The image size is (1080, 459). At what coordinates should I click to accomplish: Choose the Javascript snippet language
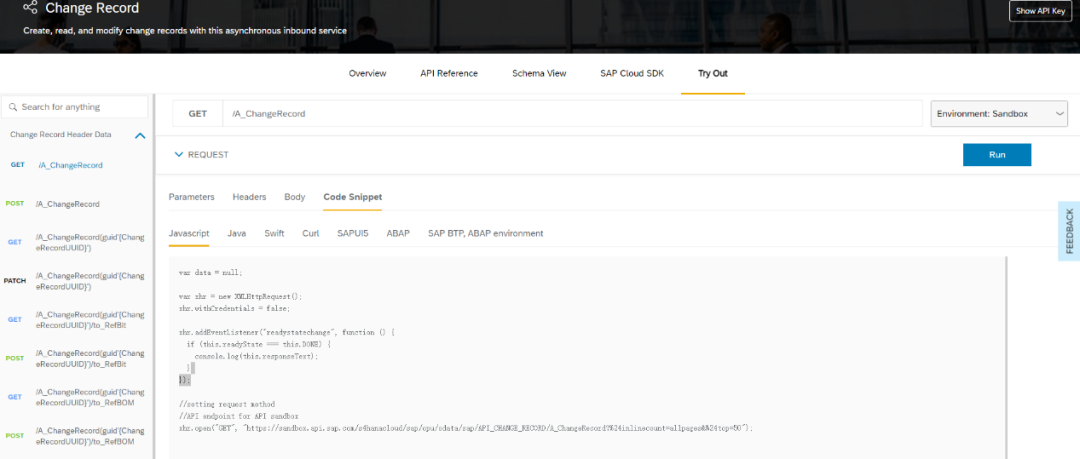click(x=189, y=234)
